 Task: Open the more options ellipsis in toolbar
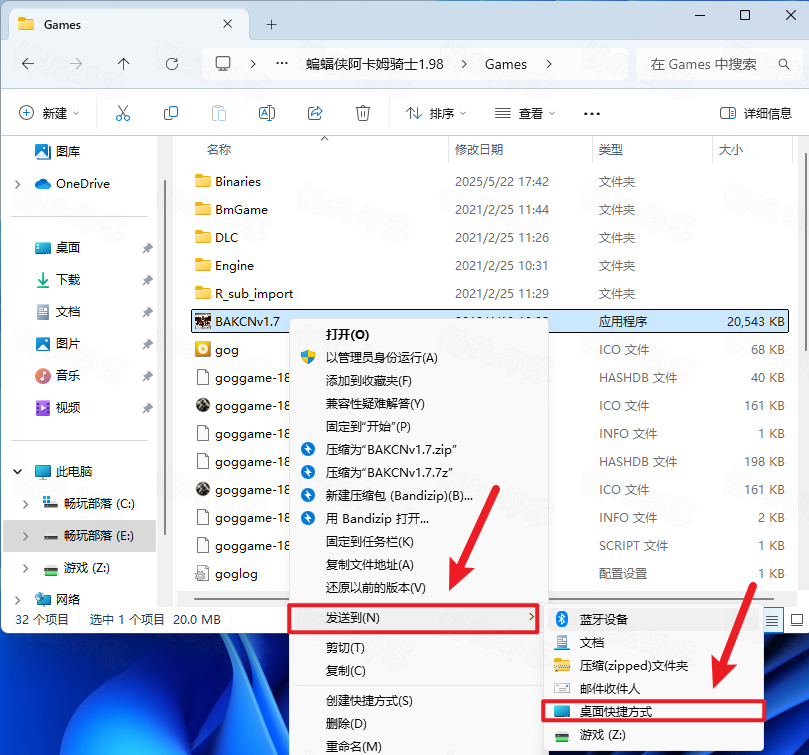[x=592, y=114]
